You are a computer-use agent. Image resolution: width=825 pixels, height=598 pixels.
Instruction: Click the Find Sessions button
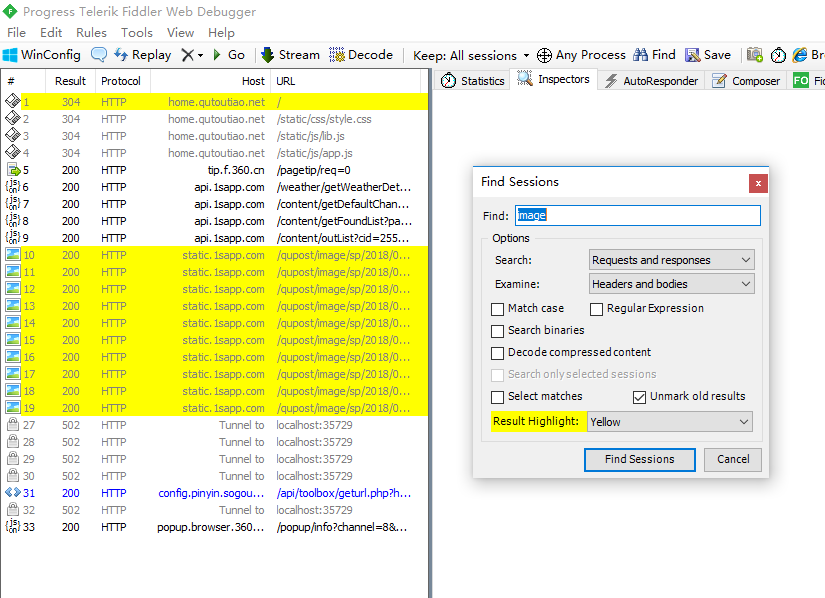click(x=639, y=459)
